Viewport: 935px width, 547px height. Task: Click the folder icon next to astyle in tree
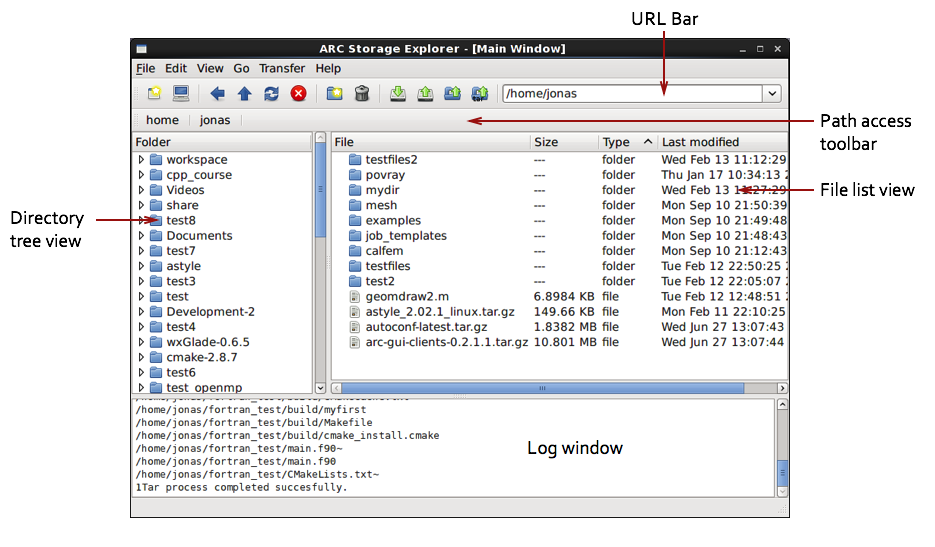156,266
